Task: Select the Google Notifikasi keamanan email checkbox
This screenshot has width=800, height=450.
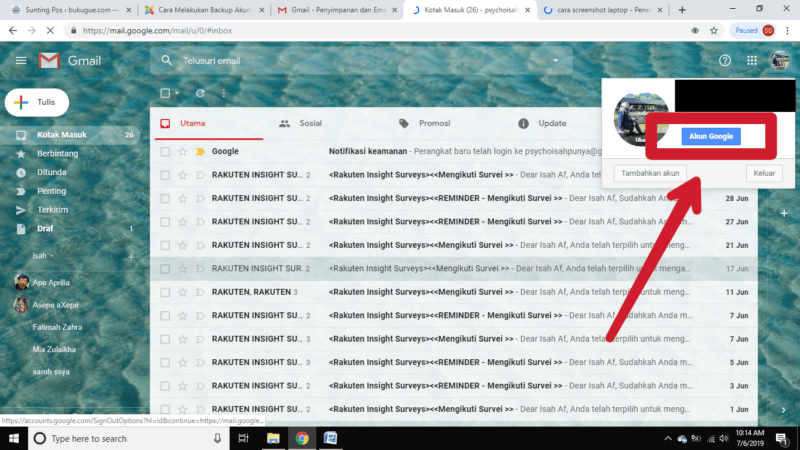Action: pos(165,152)
